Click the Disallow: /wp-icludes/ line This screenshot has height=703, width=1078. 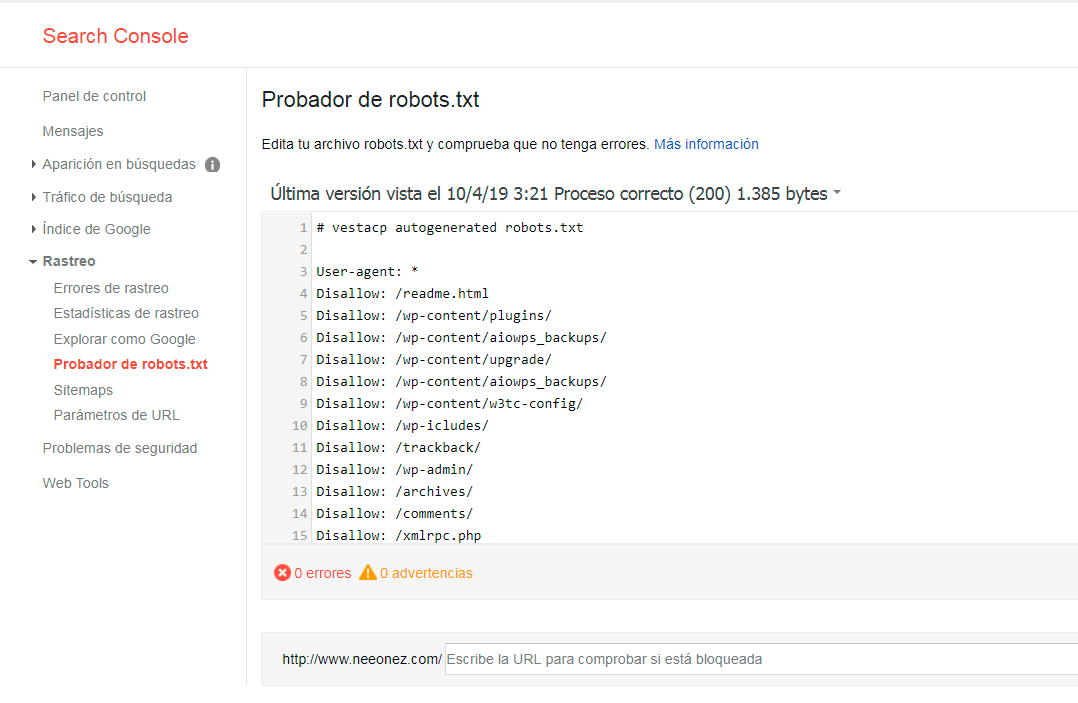pos(402,425)
